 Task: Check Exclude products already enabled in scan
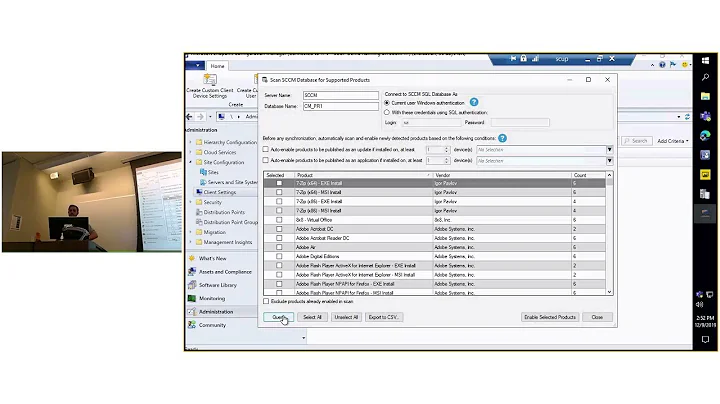click(266, 302)
